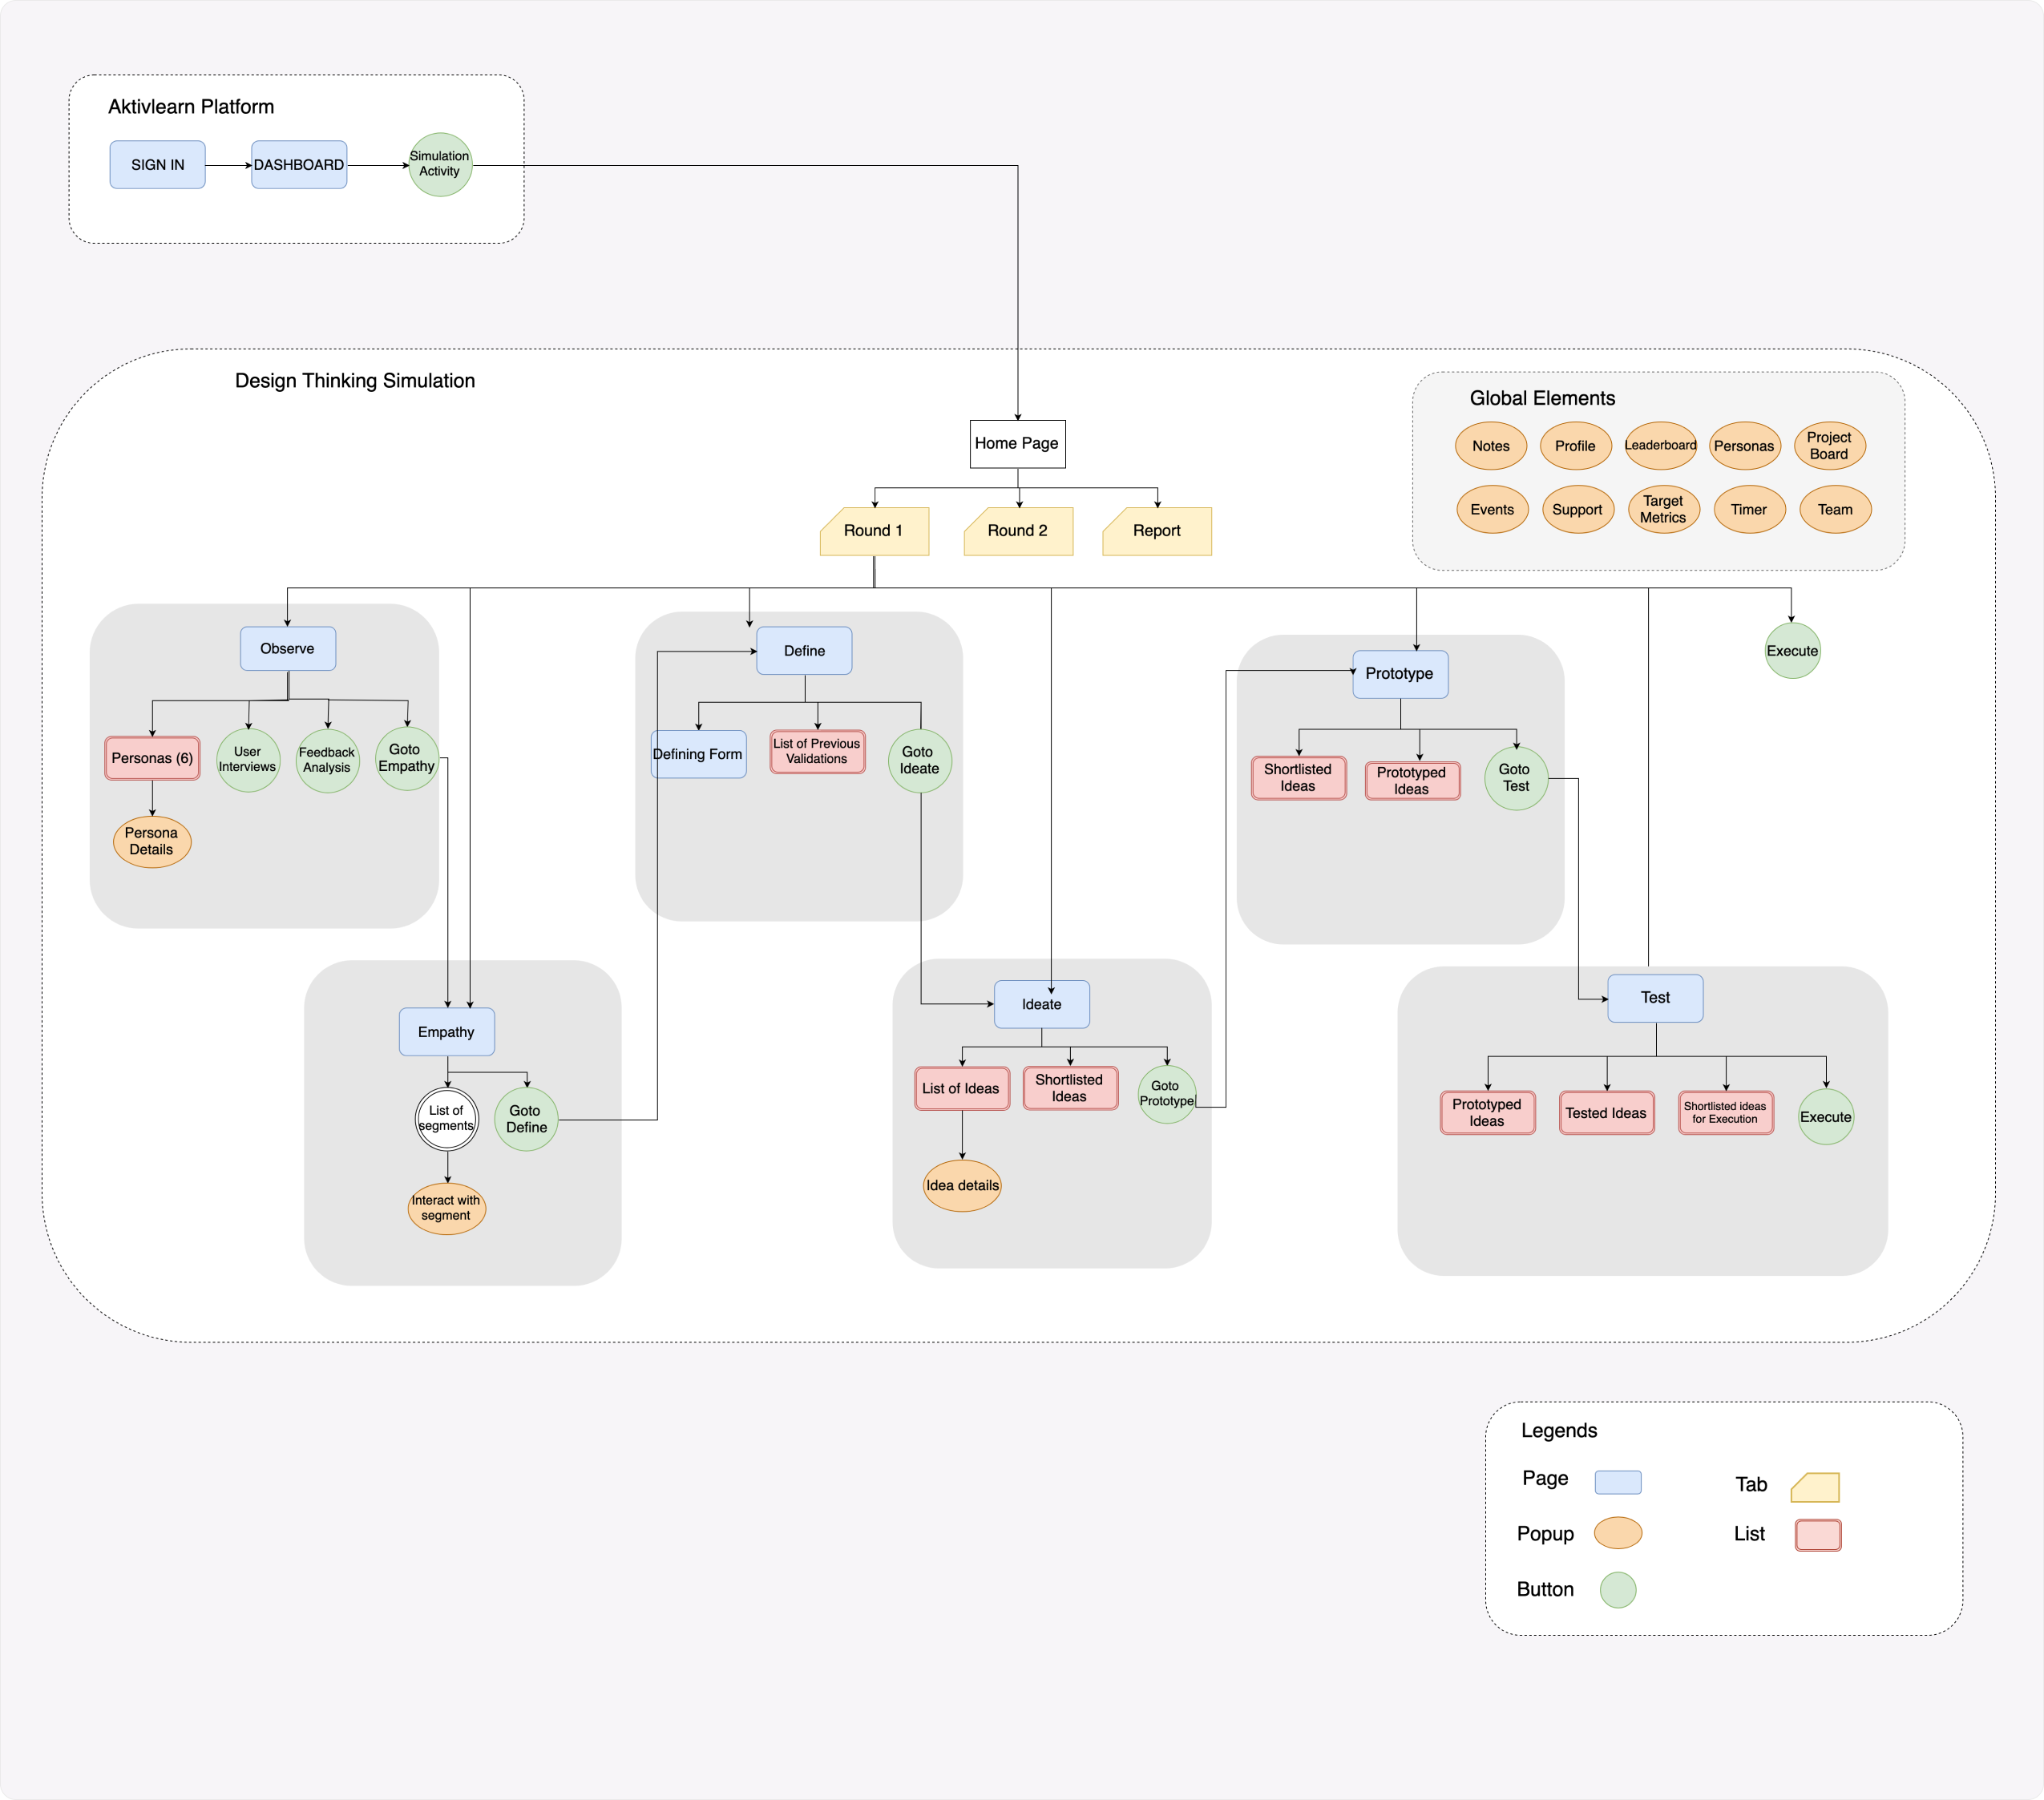Click the Idea details popup oval

tap(962, 1186)
